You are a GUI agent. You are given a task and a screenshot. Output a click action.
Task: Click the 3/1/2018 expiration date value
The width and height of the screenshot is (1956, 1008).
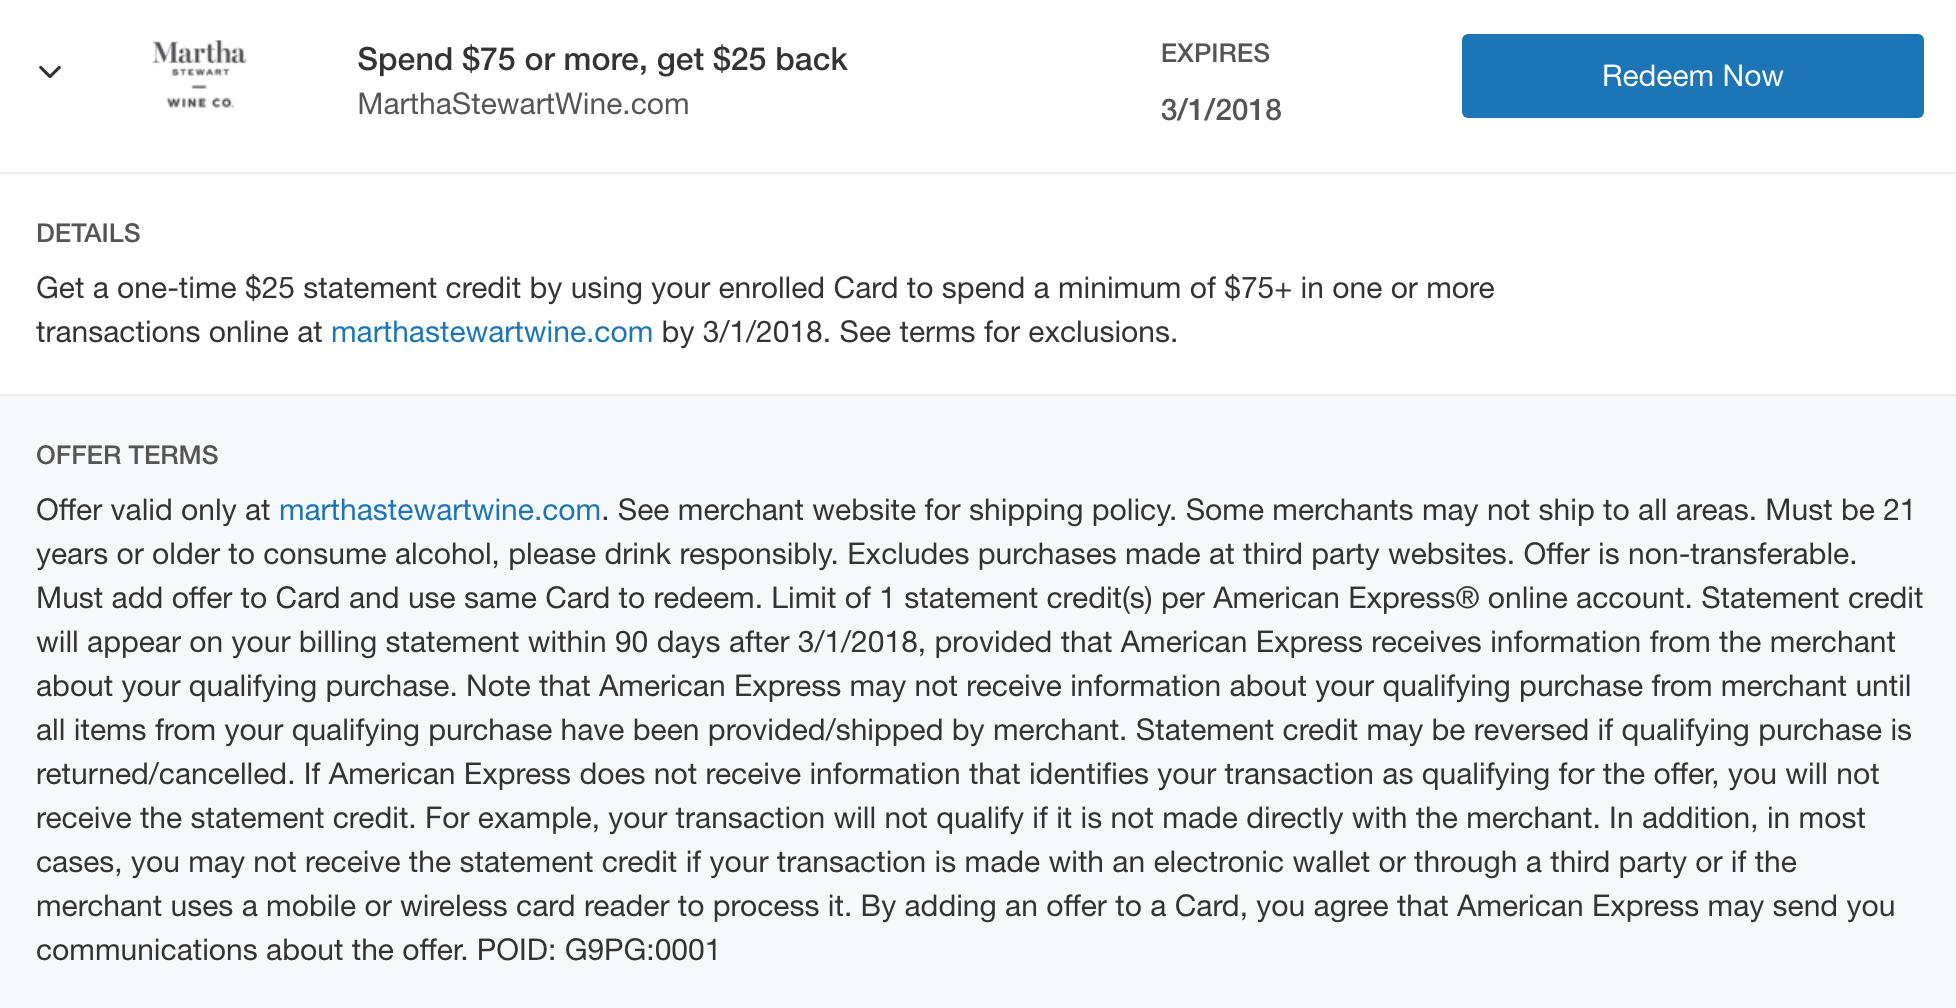coord(1221,110)
